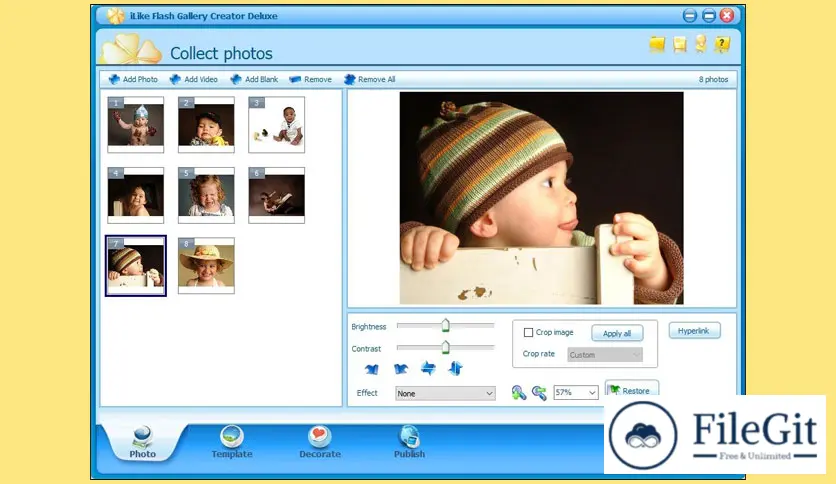This screenshot has height=484, width=836.
Task: Zoom out with magnifier minus icon
Action: click(x=539, y=393)
